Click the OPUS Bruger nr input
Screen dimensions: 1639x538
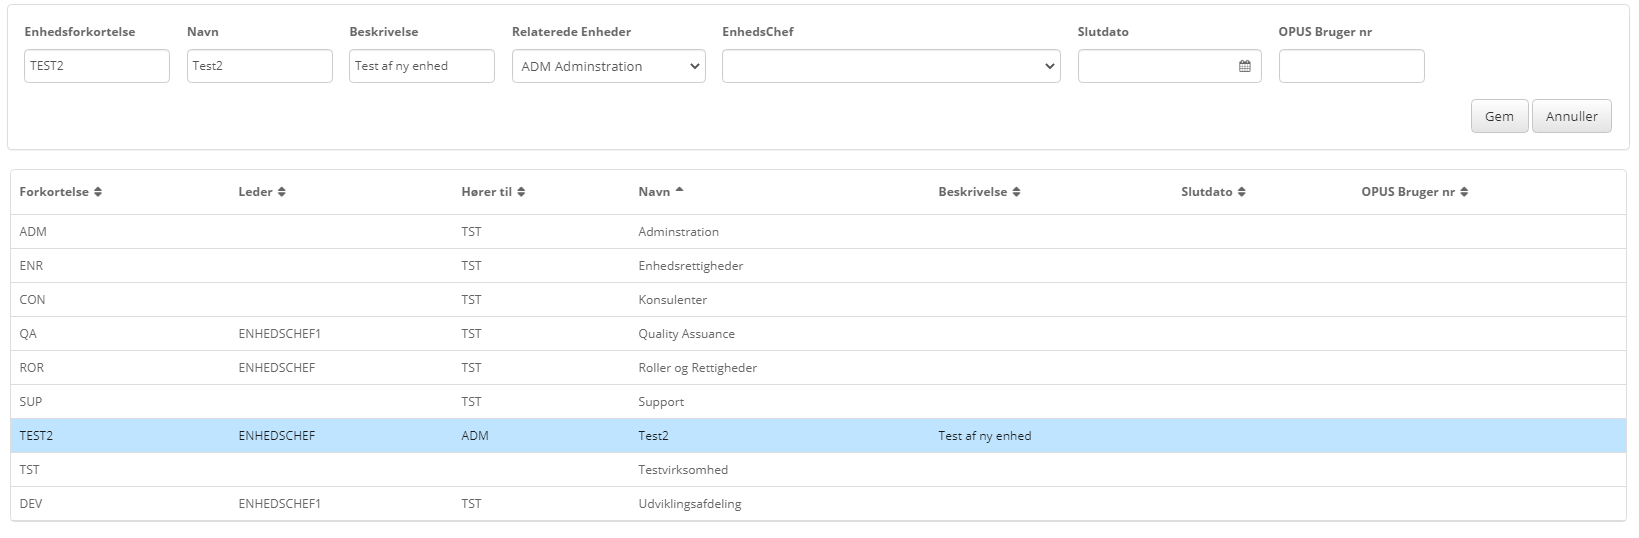pos(1351,66)
